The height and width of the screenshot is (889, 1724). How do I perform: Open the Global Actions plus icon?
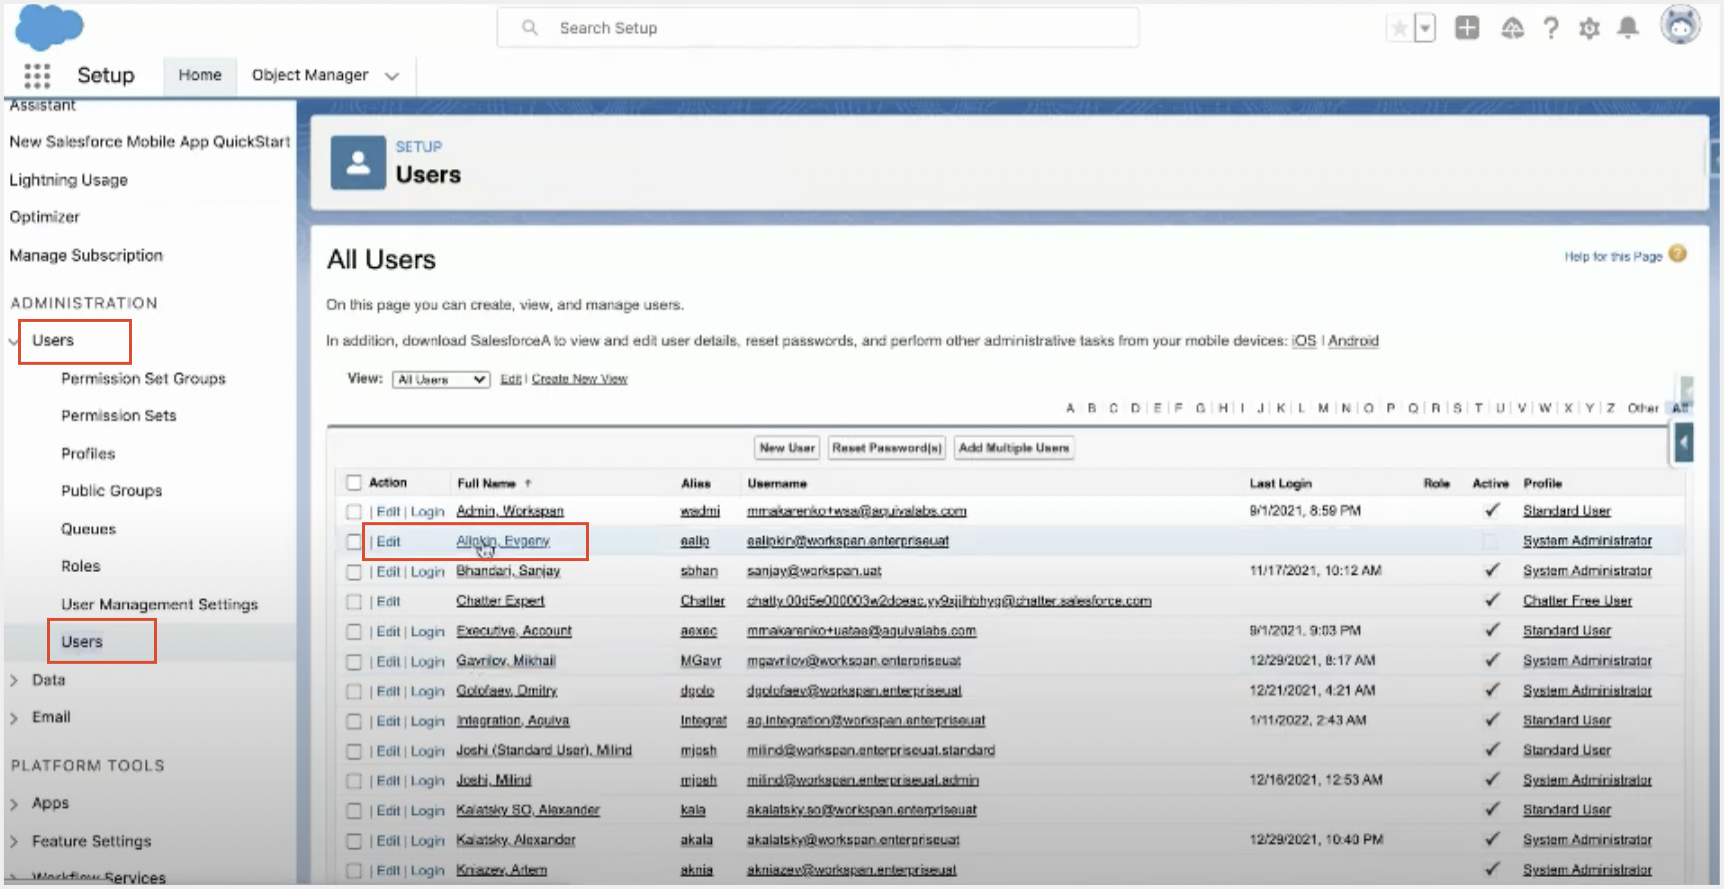point(1467,28)
